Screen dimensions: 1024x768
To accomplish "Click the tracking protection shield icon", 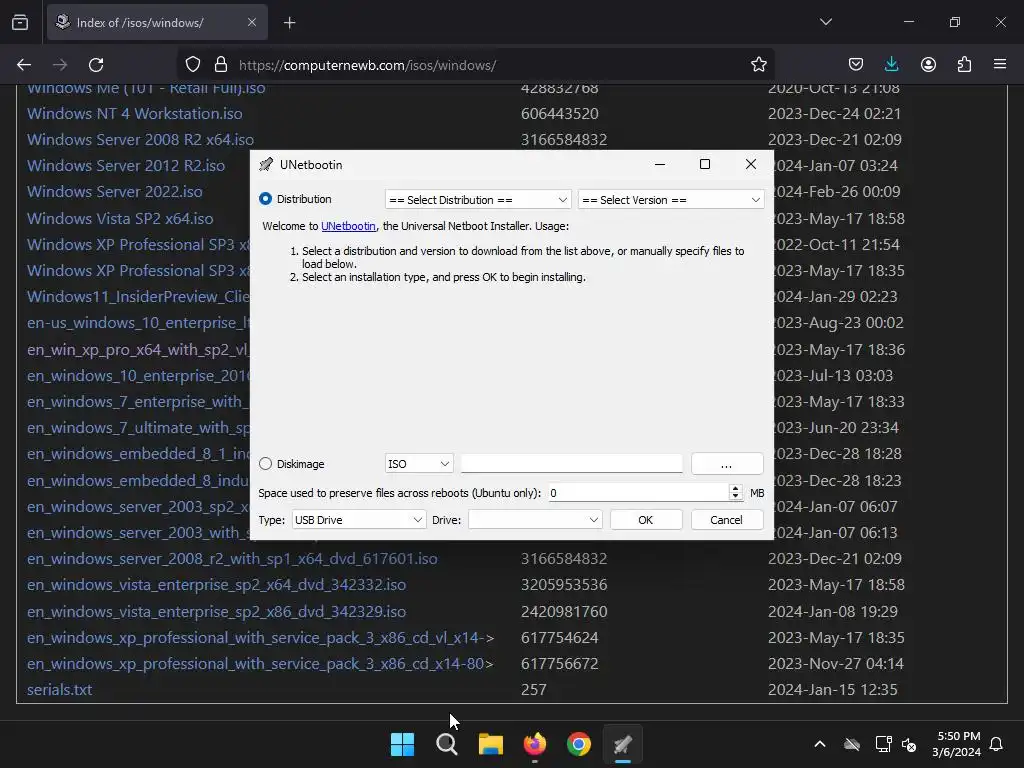I will pos(193,65).
